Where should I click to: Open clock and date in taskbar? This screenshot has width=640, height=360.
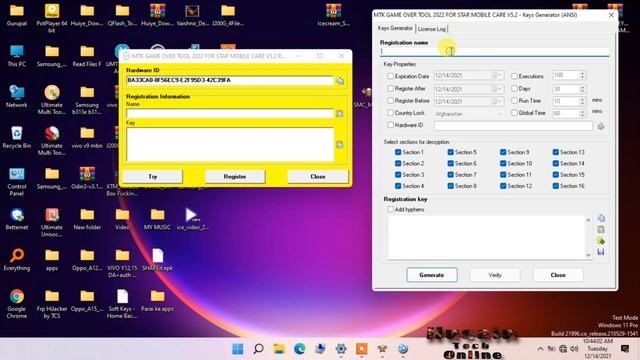pos(598,349)
